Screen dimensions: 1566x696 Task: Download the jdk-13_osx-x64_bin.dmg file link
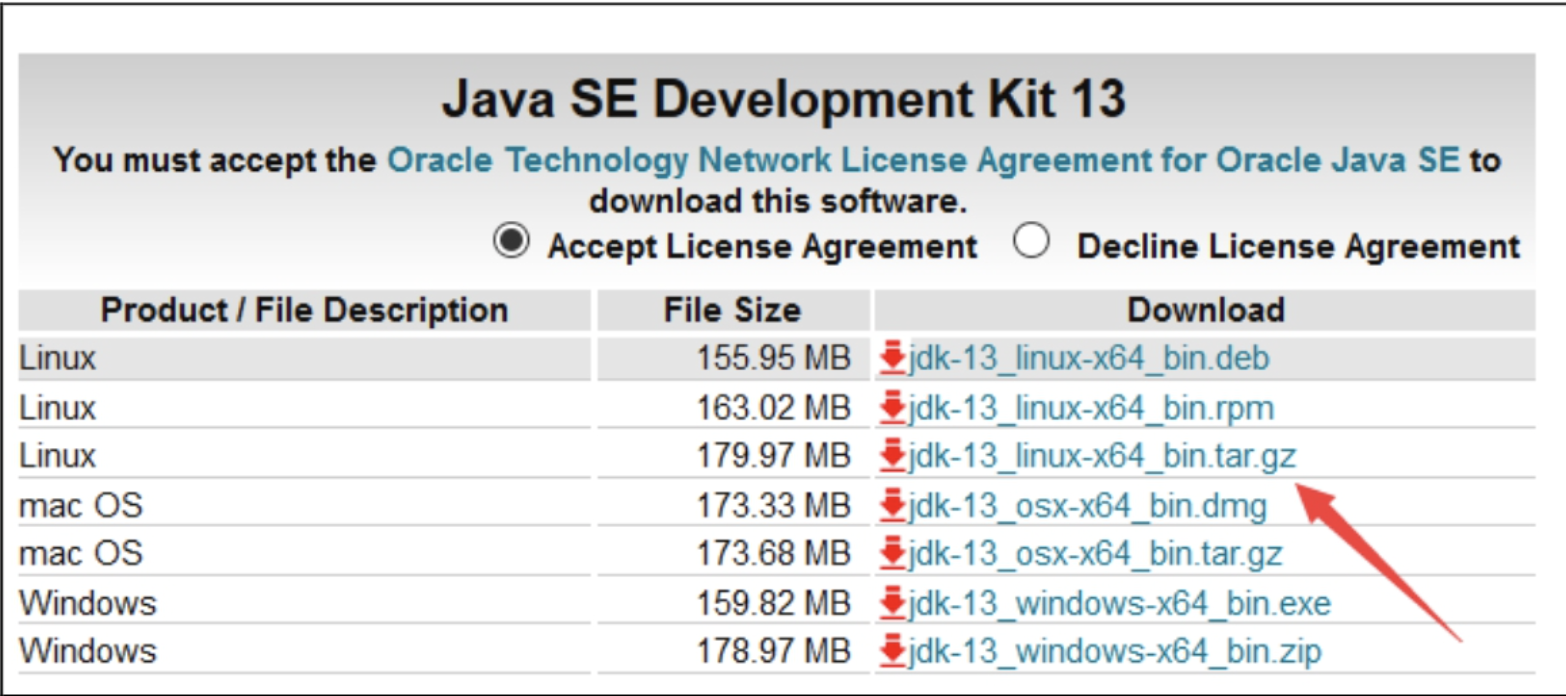[1088, 505]
